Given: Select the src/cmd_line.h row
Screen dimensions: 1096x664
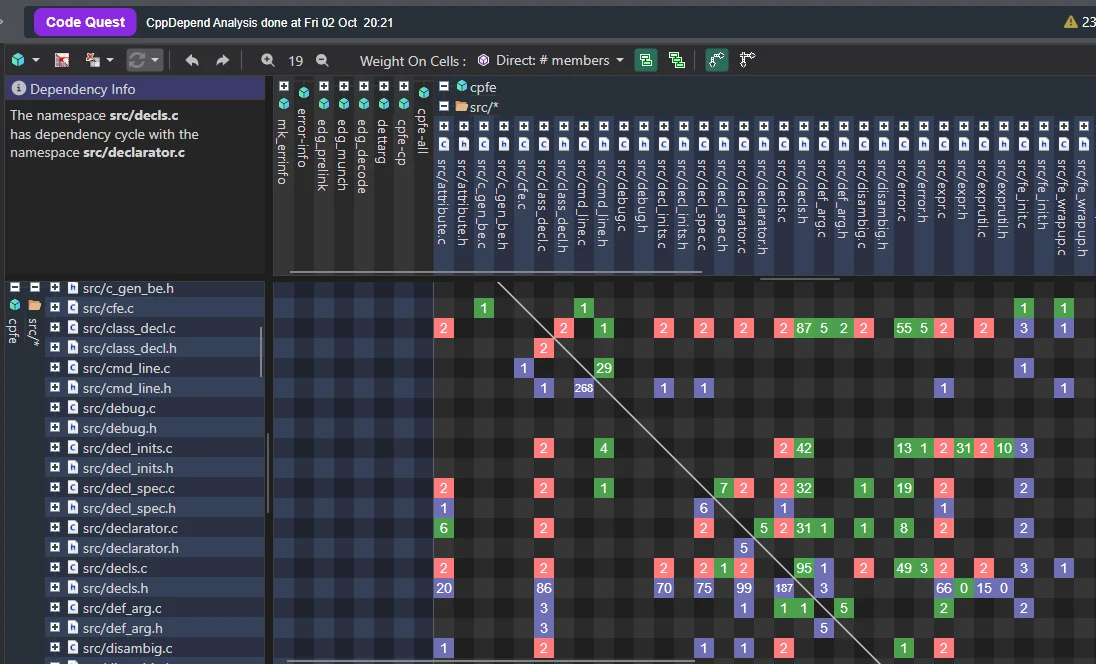Looking at the screenshot, I should (x=155, y=388).
